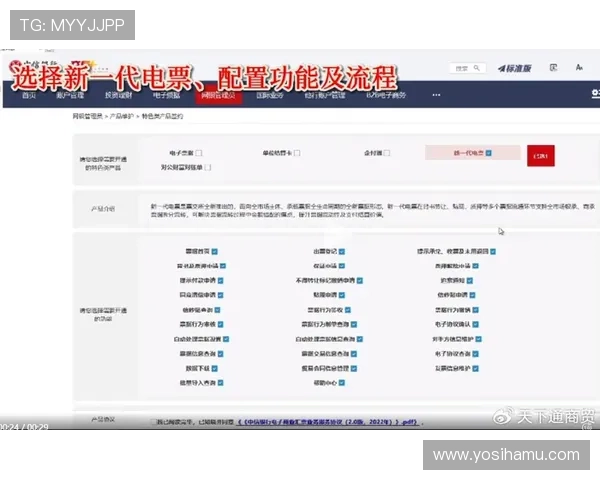
Task: Go to the 首页 tab
Action: click(29, 95)
